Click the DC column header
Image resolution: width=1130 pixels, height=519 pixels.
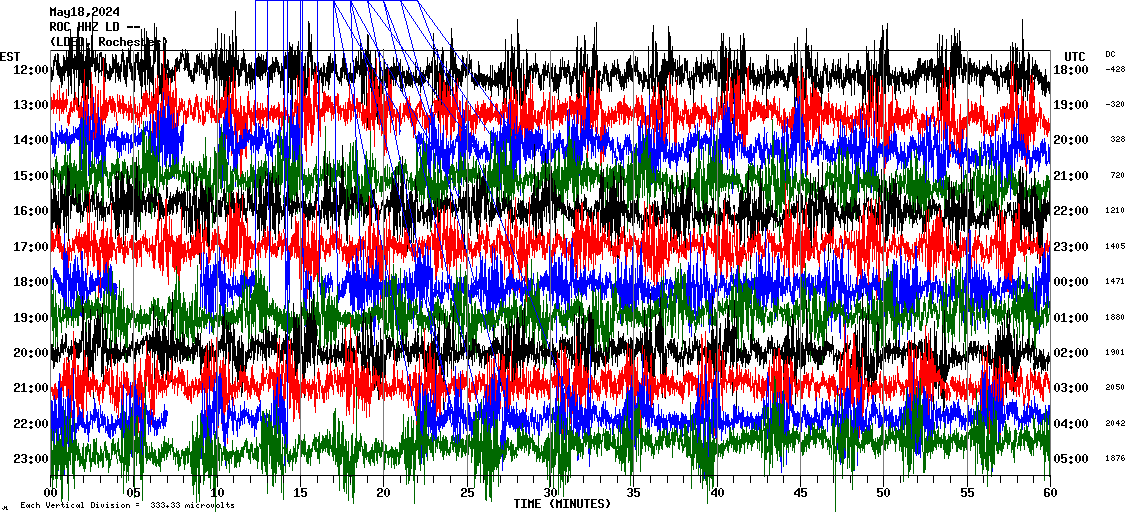[x=1110, y=54]
